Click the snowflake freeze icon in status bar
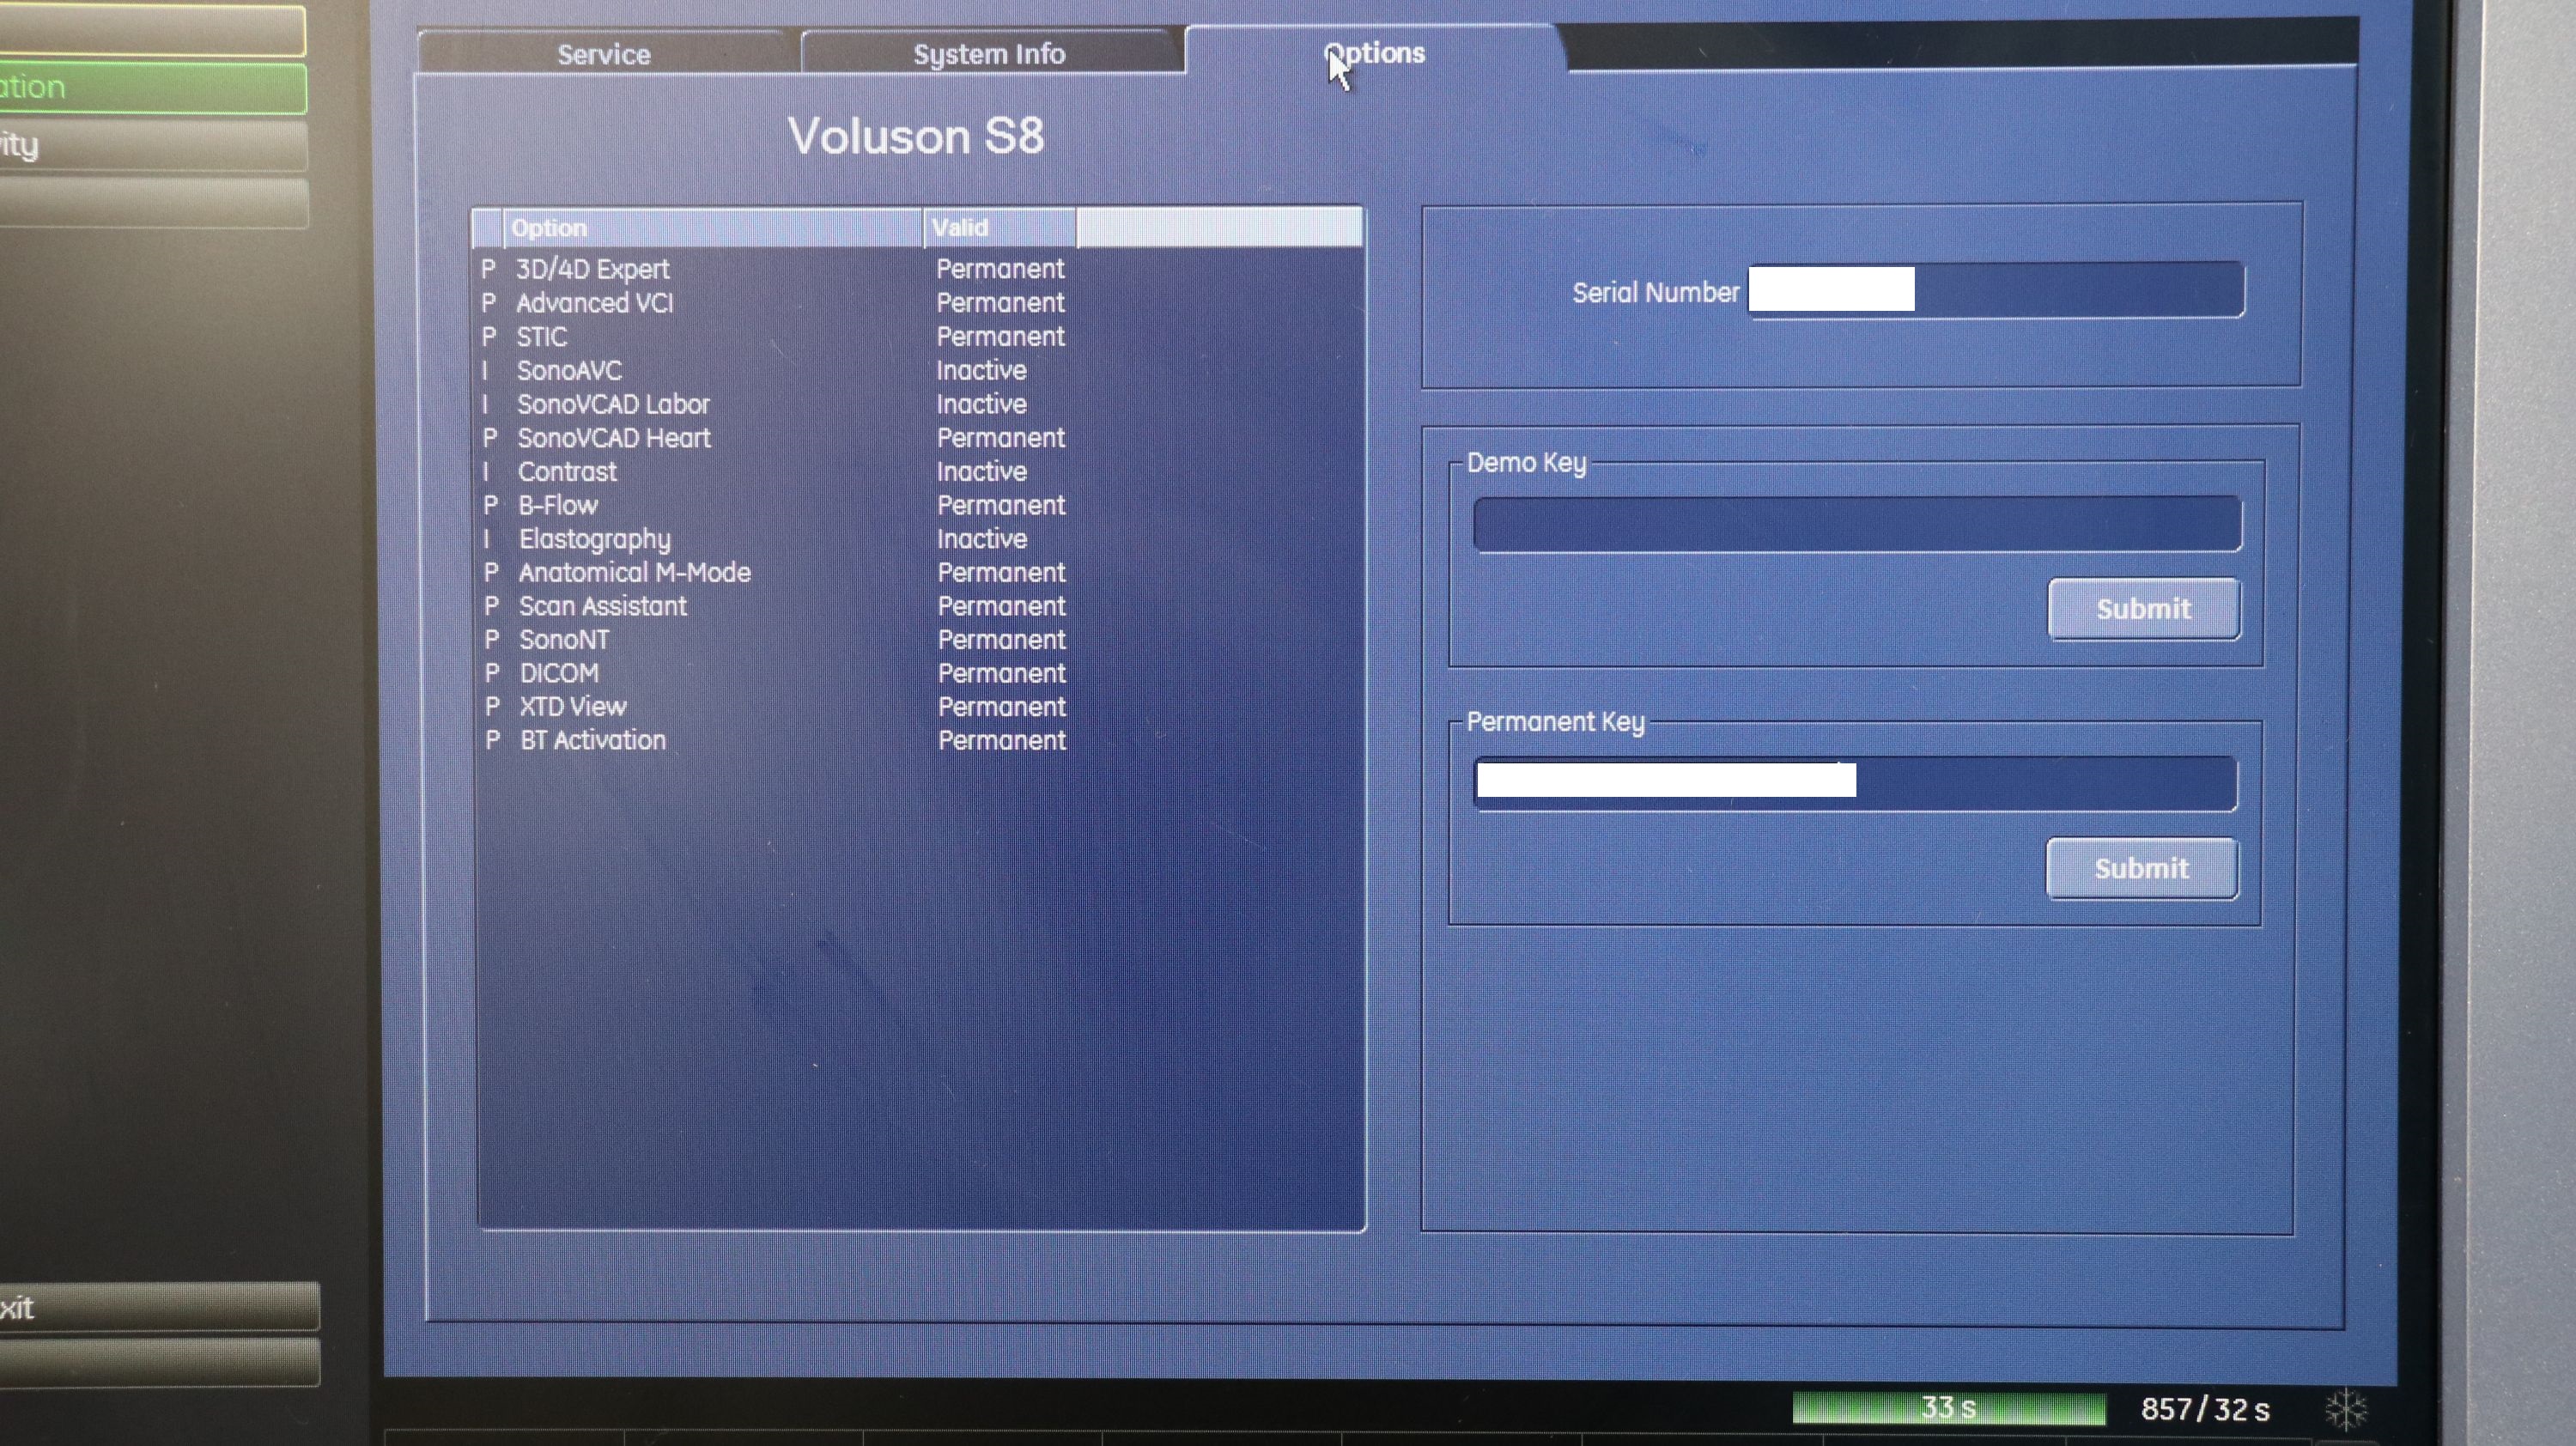Viewport: 2576px width, 1446px height. tap(2347, 1410)
